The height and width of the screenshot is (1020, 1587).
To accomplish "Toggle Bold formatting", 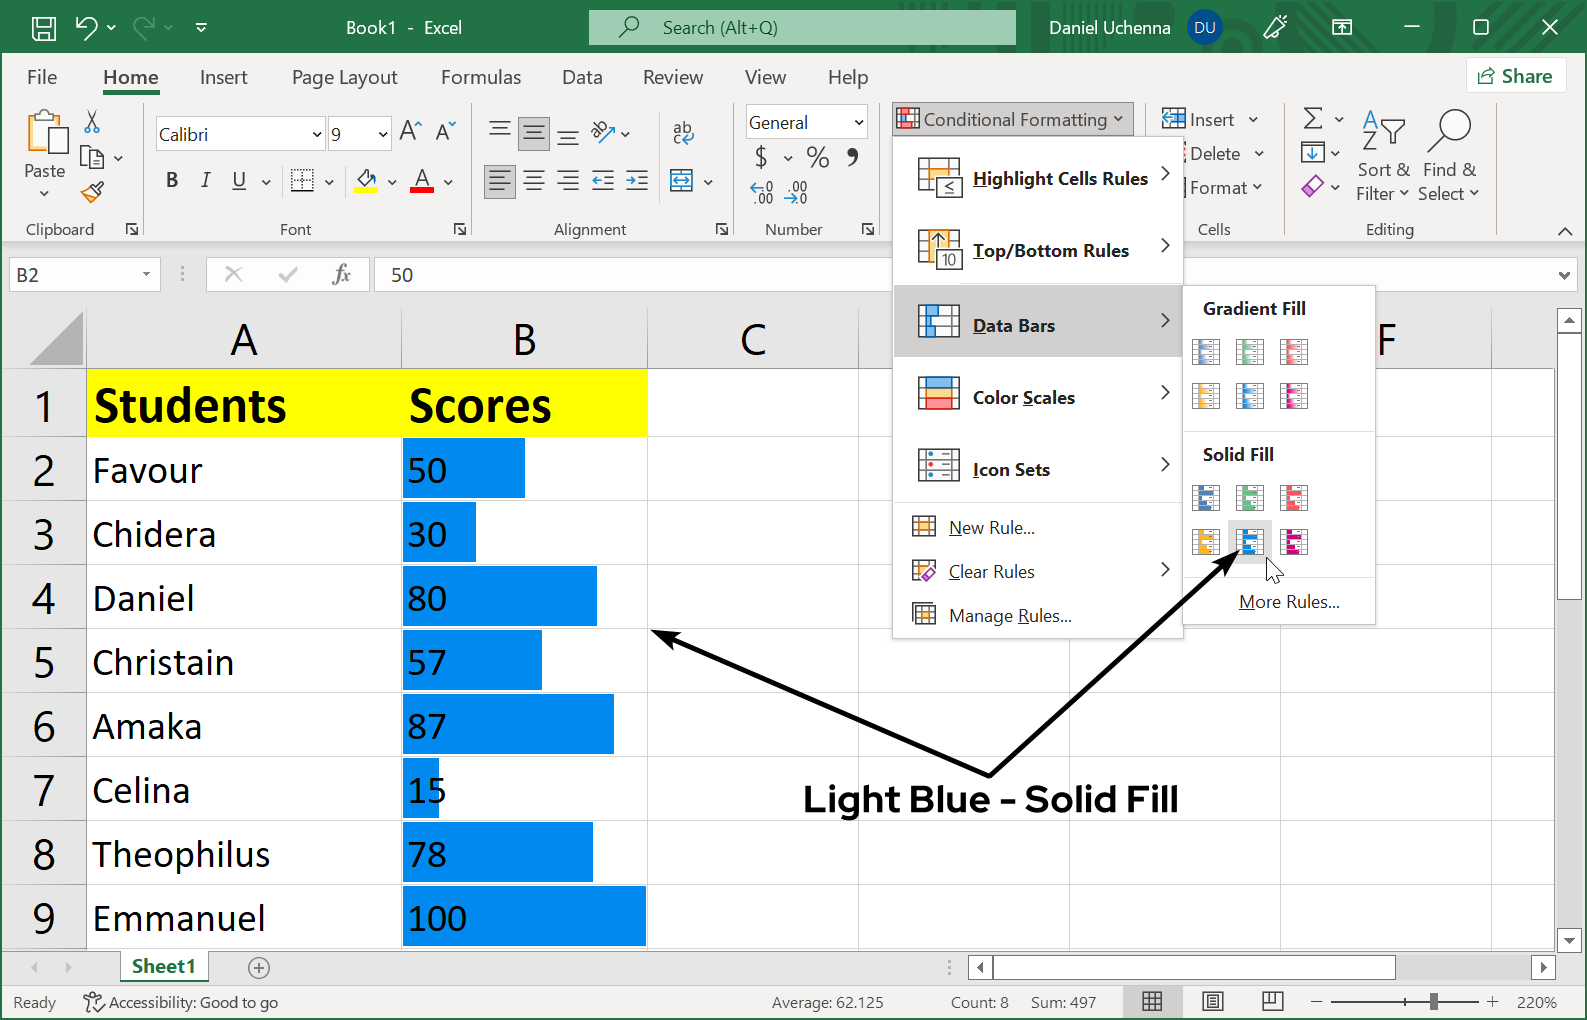I will pos(172,180).
